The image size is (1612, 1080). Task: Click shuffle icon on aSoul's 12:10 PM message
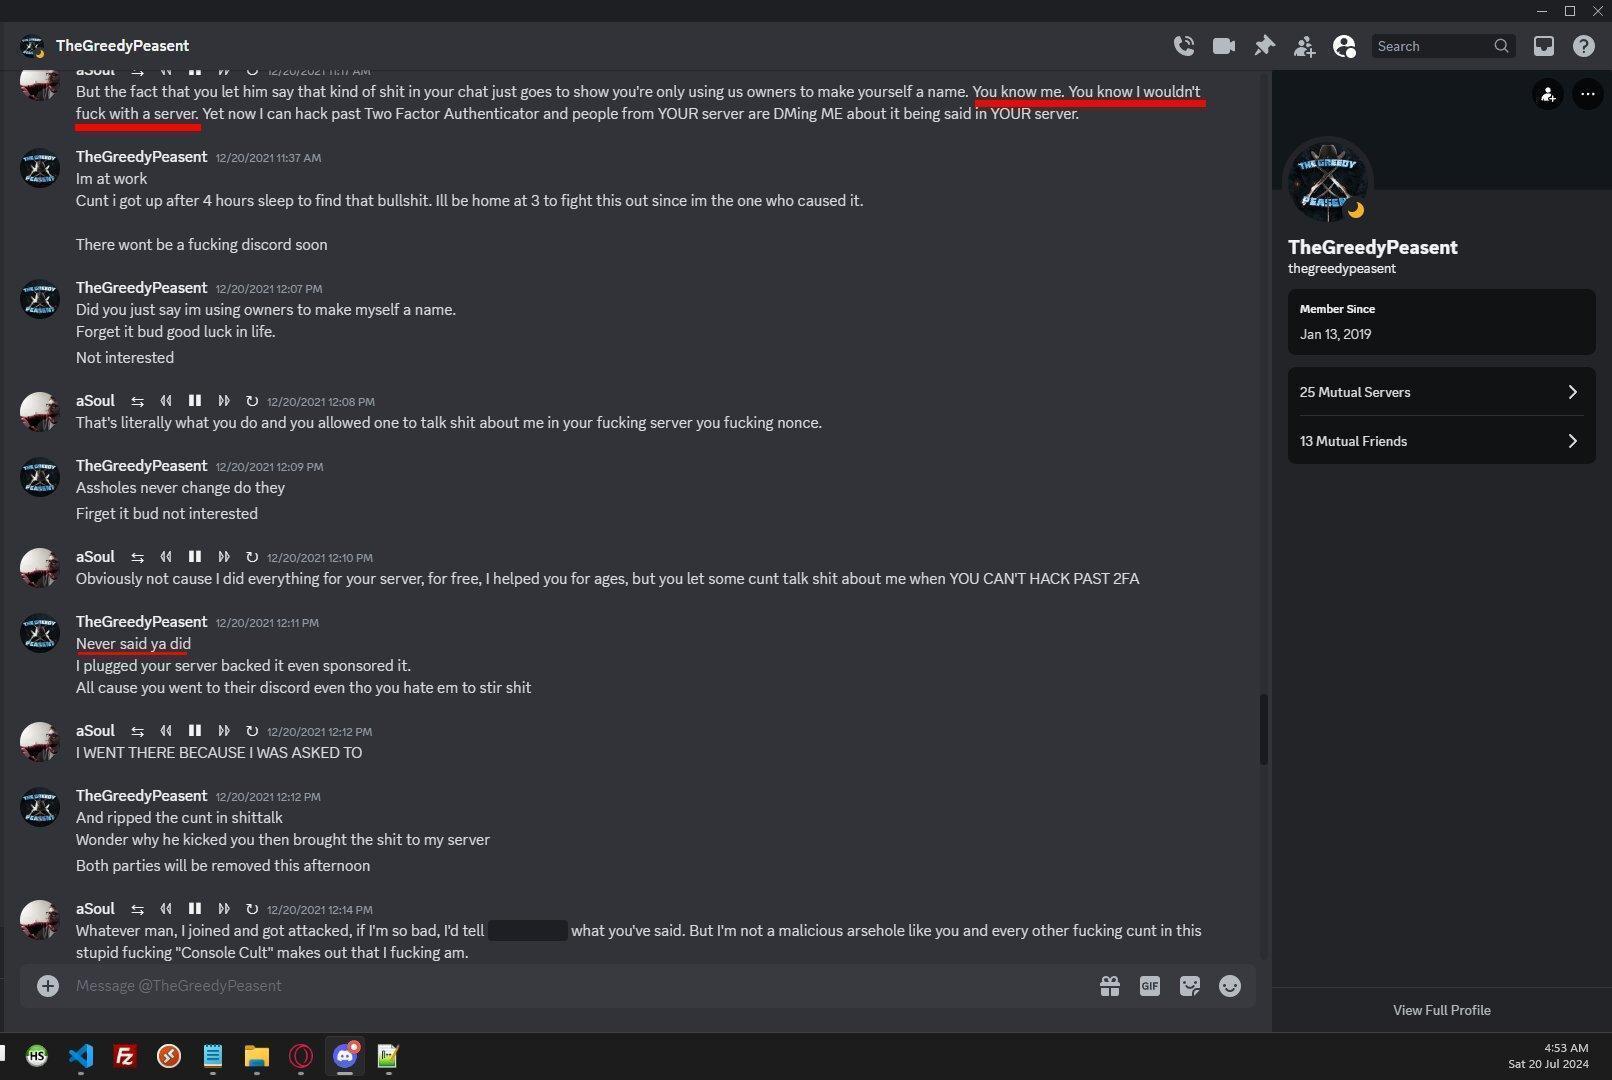coord(137,557)
